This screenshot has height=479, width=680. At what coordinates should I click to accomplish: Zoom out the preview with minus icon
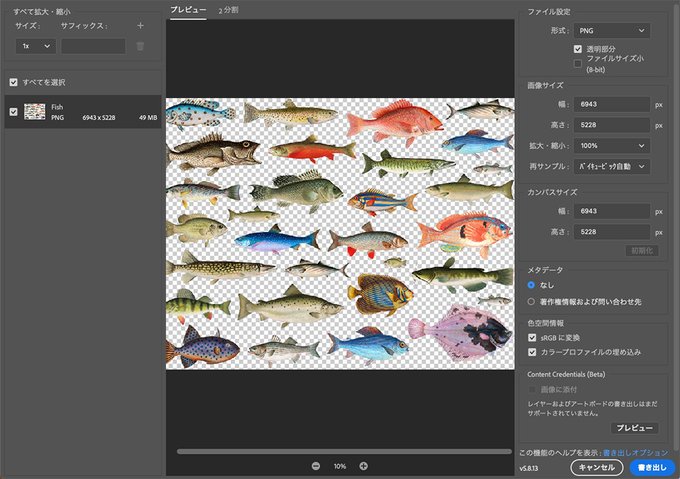[316, 466]
